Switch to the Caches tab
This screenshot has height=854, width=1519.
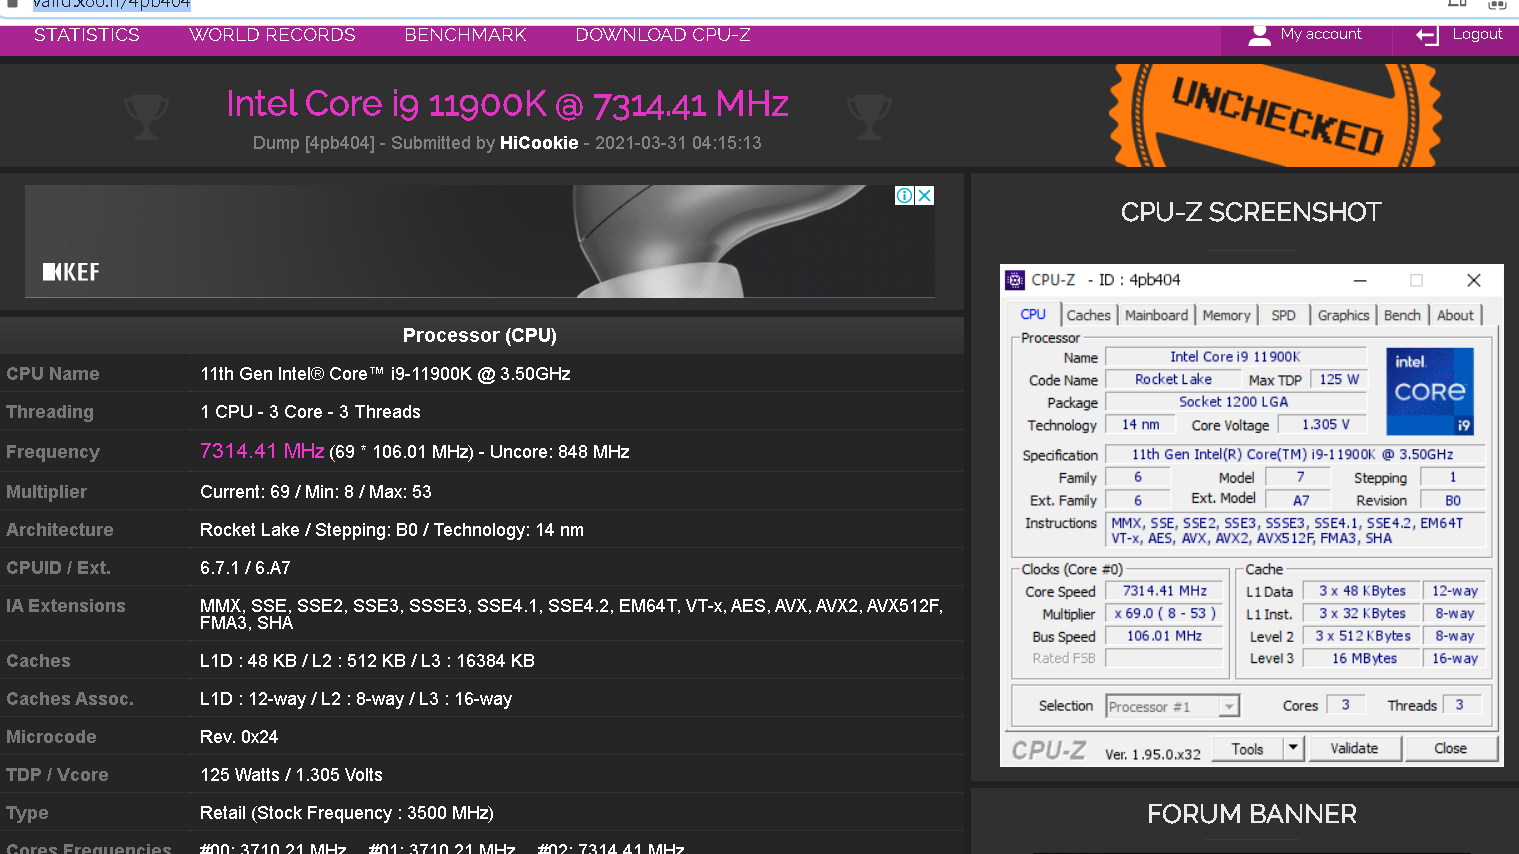[x=1088, y=315]
